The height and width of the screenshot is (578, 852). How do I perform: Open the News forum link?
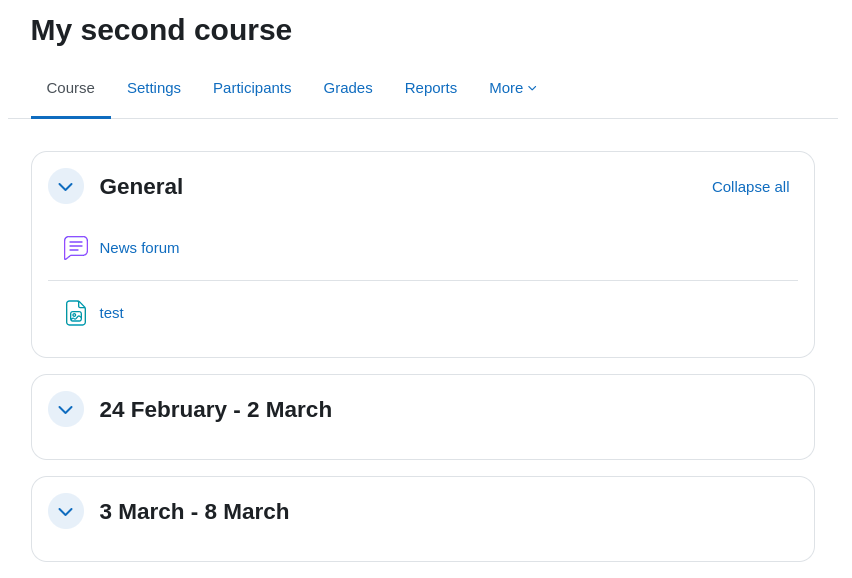(x=139, y=248)
